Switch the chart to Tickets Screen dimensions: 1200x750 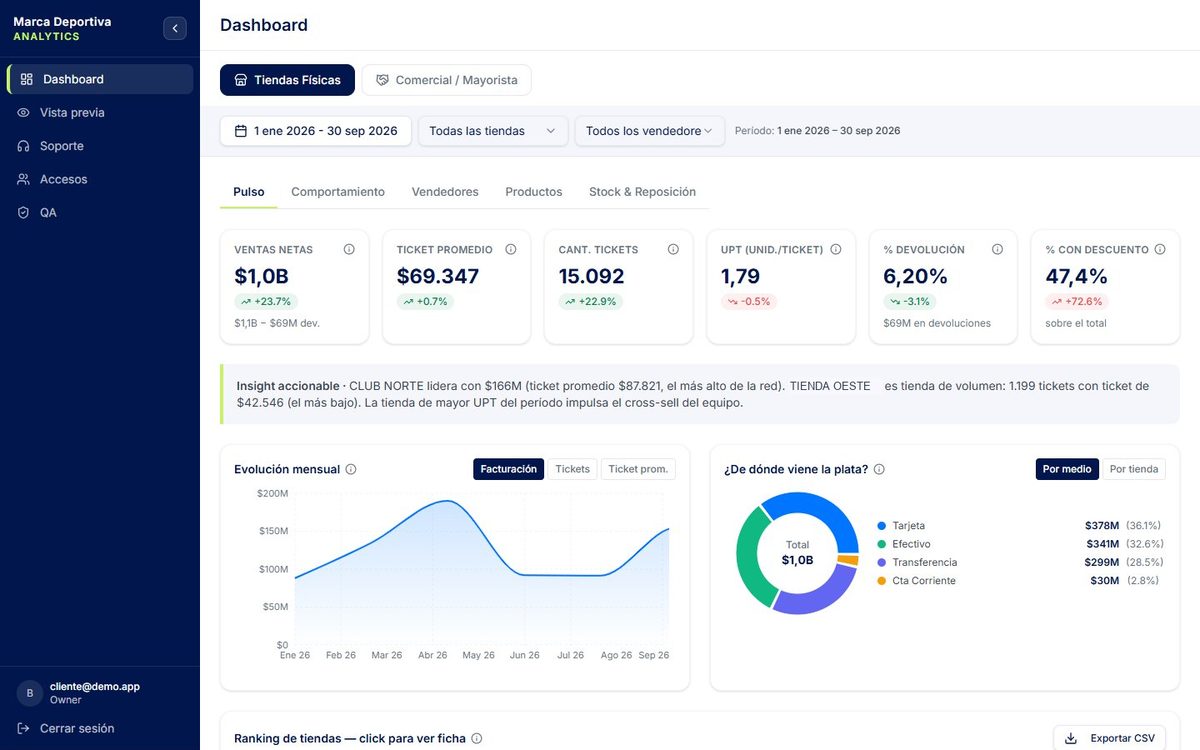tap(573, 469)
